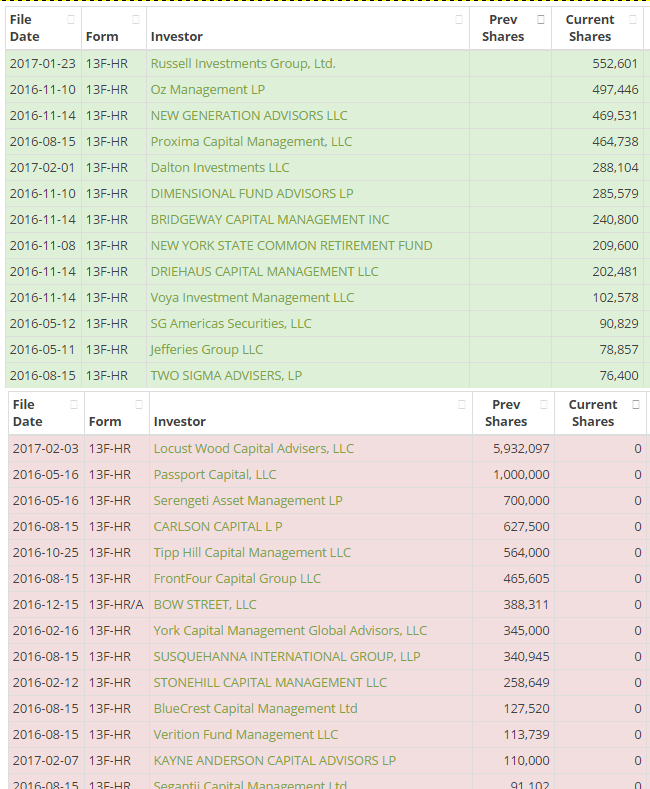Select the 2017-02-01 file date cell

[x=43, y=168]
